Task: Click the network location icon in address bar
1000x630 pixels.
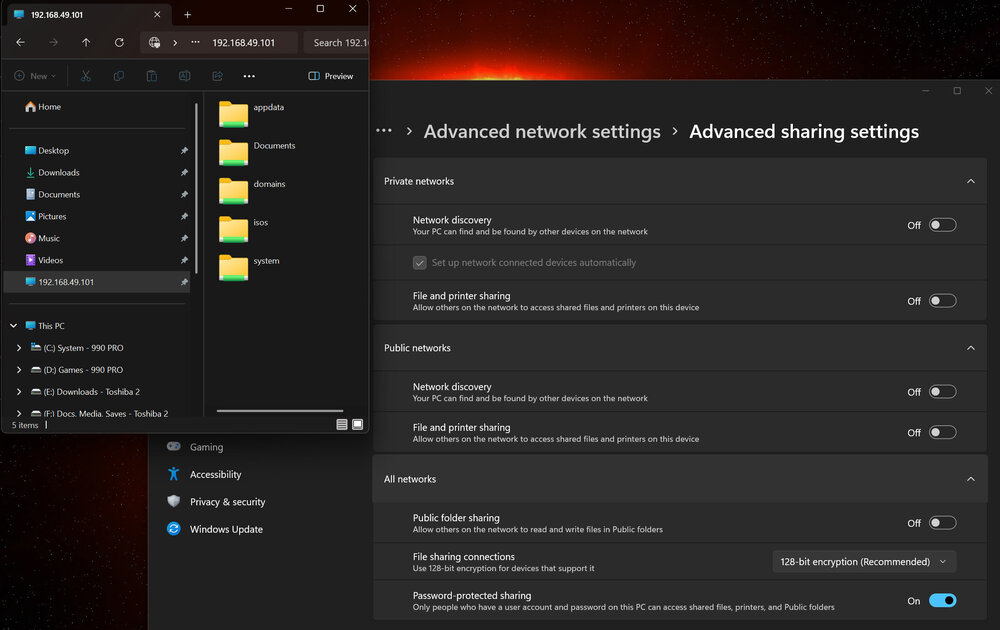Action: pyautogui.click(x=154, y=42)
